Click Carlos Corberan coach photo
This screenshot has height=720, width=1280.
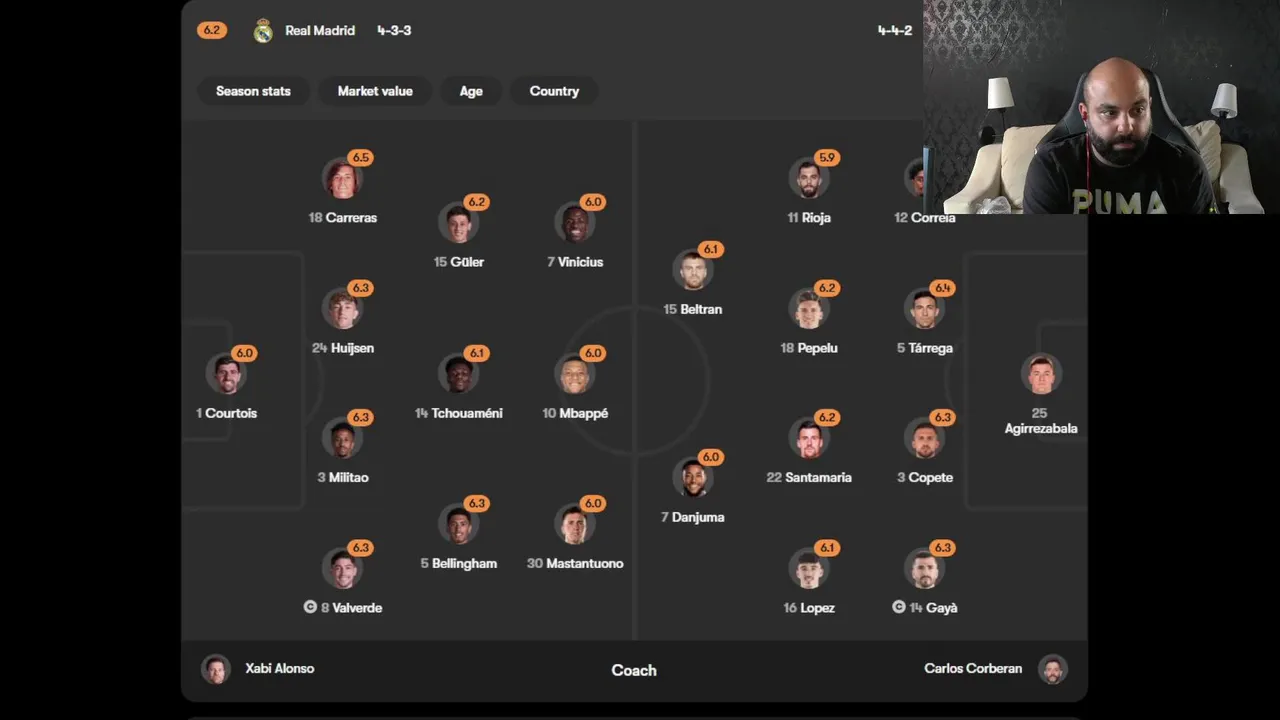pyautogui.click(x=1053, y=669)
